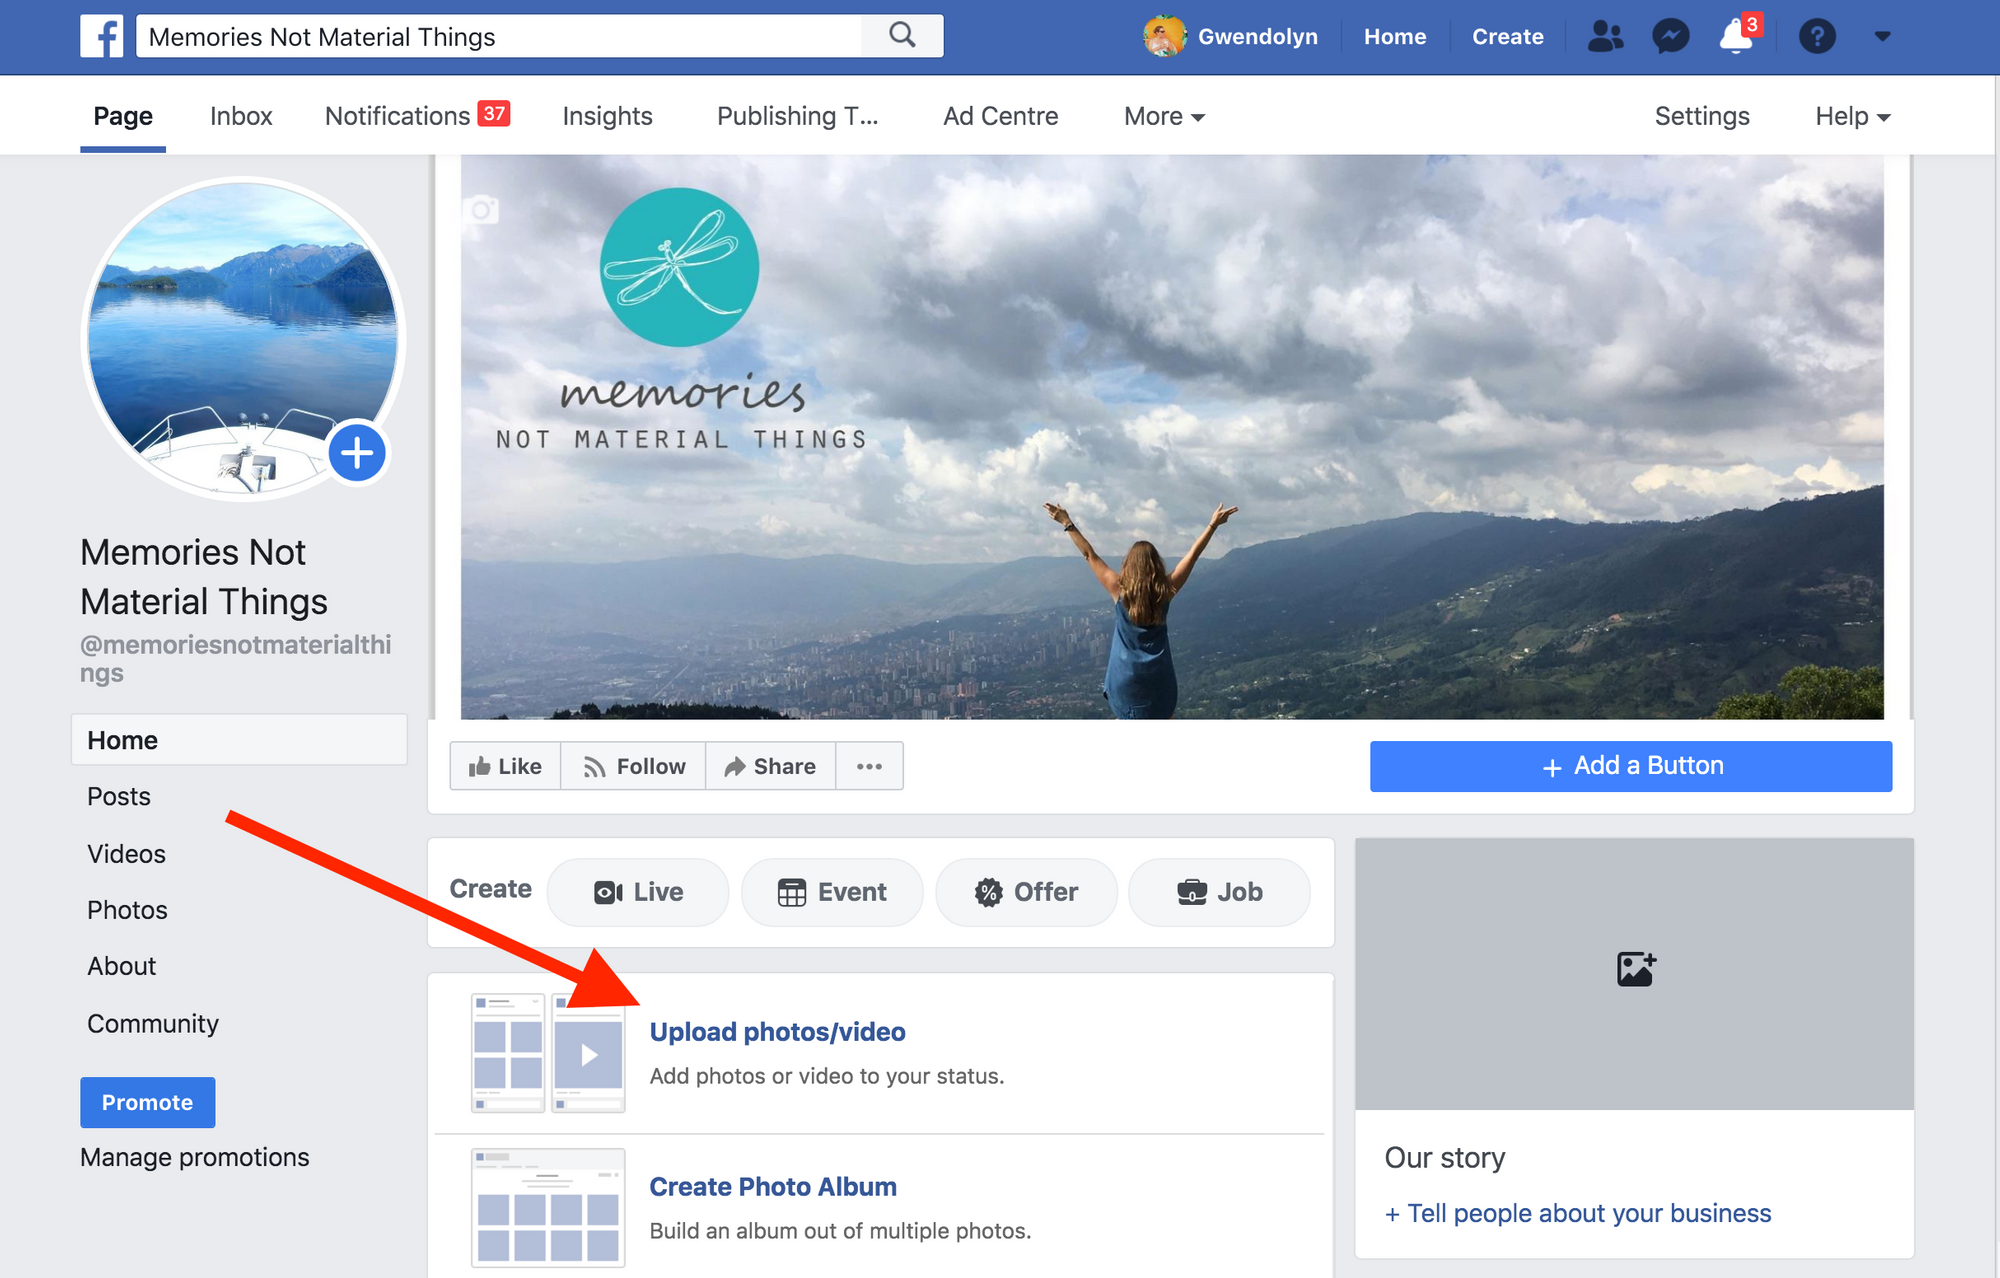Viewport: 2000px width, 1278px height.
Task: Open the three-dots options menu beside Share
Action: [x=869, y=766]
